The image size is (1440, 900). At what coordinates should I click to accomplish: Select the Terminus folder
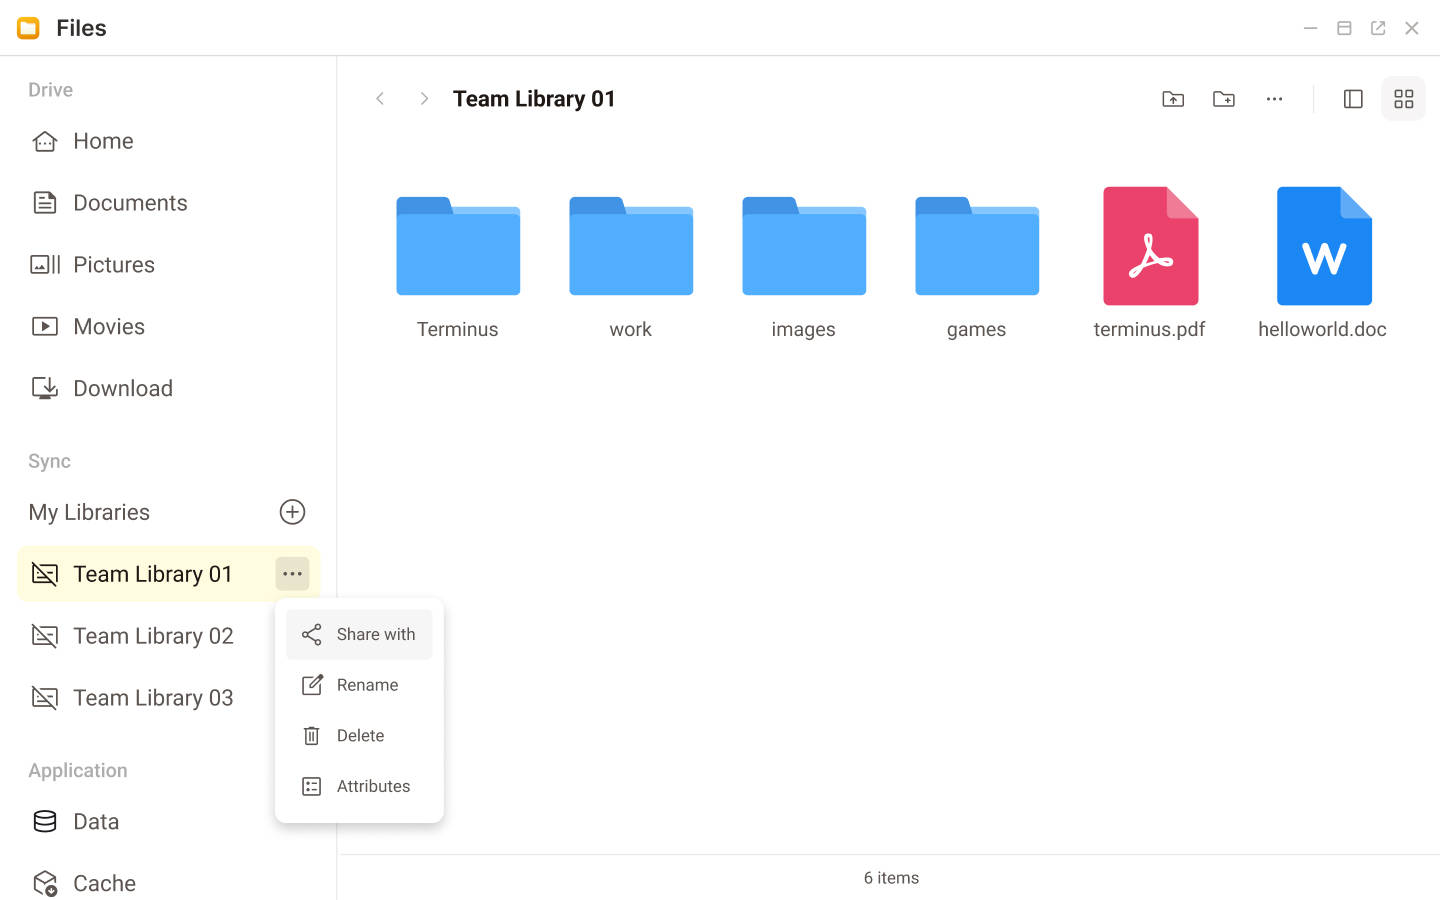coord(458,265)
